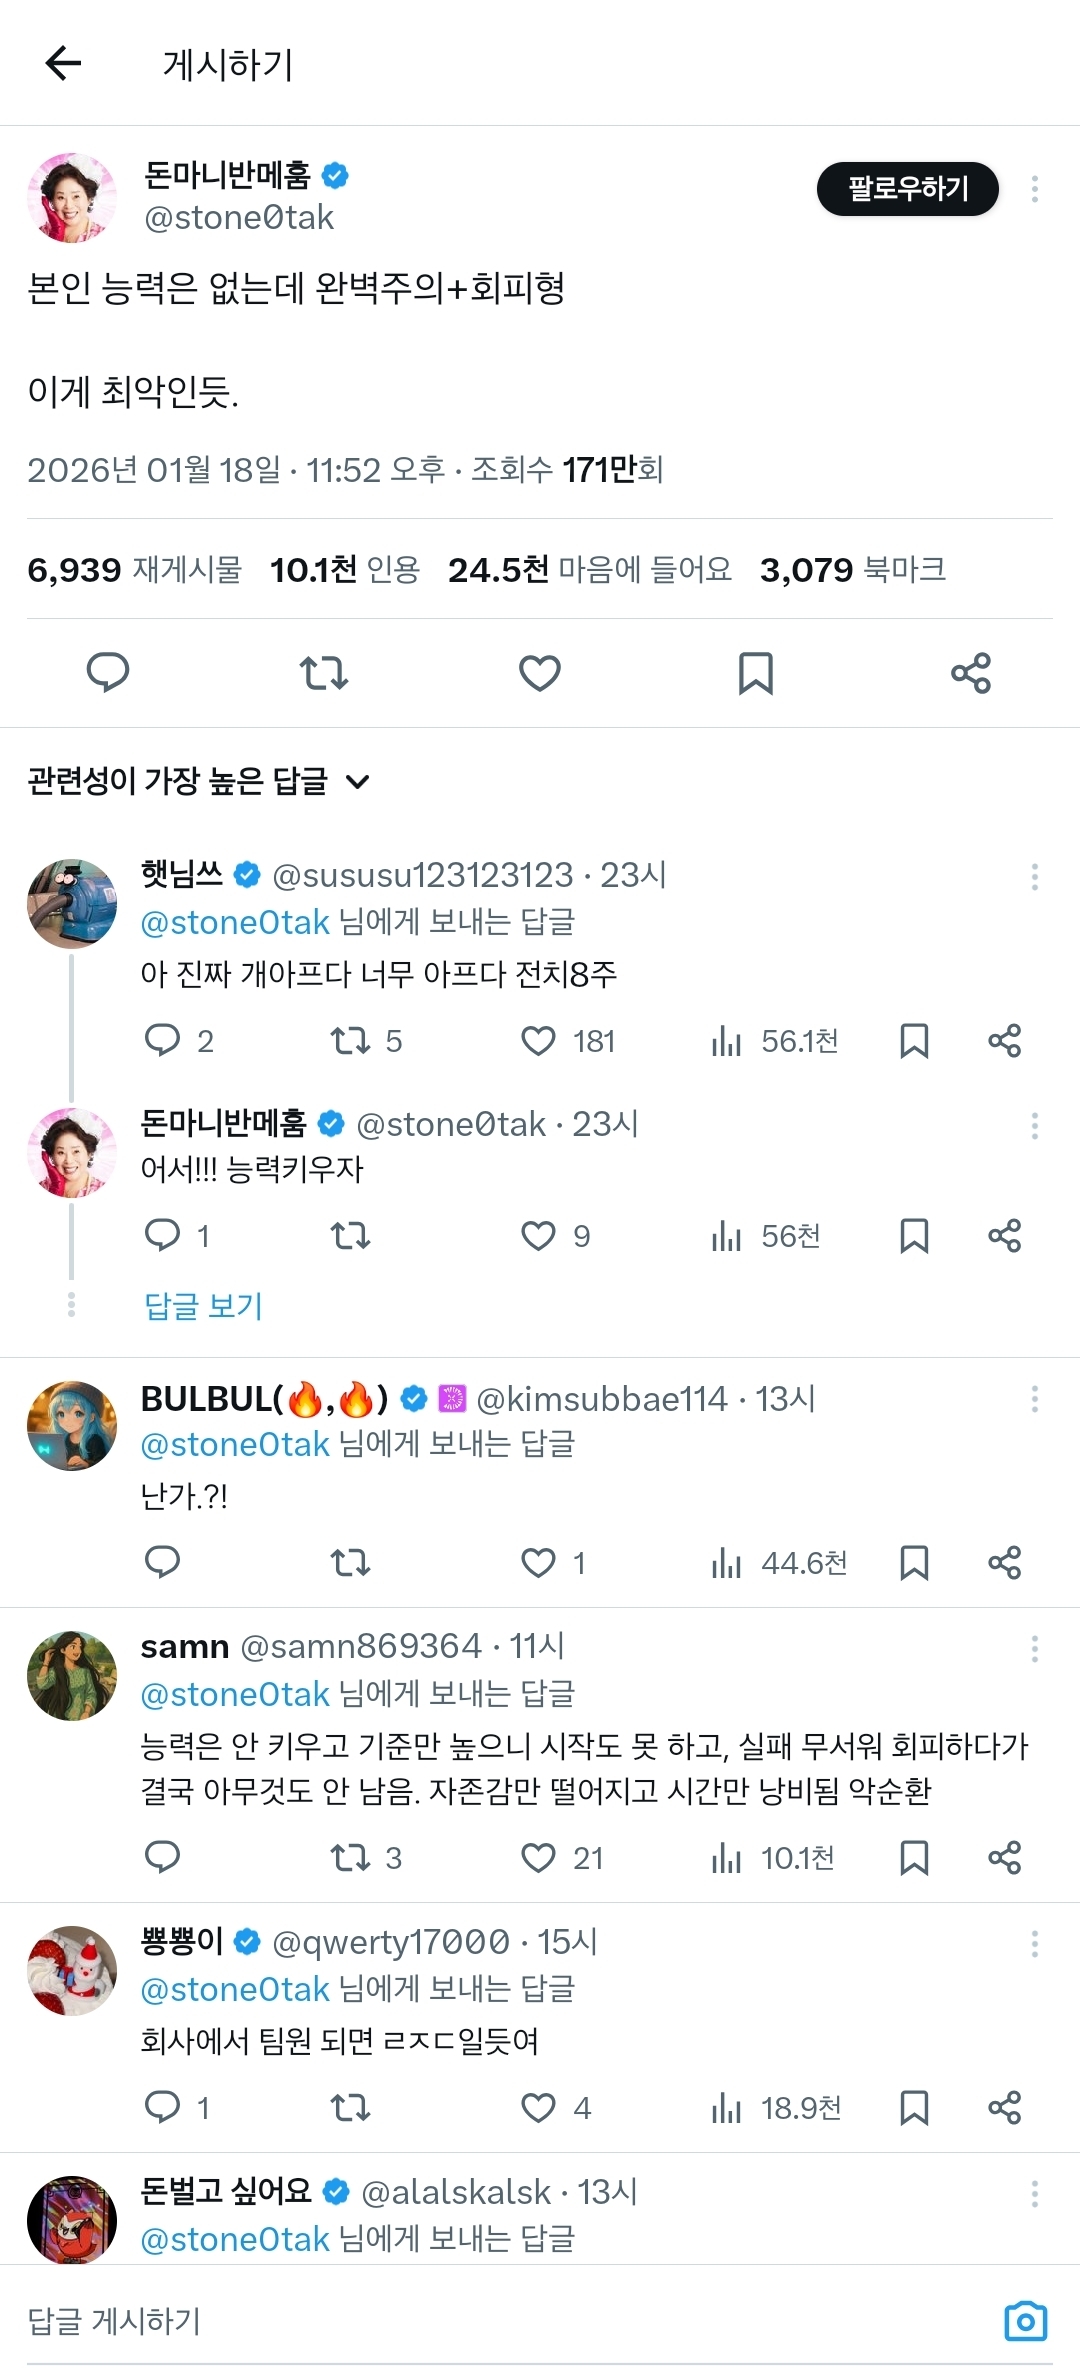Go back using the arrow icon
Screen dimensions: 1080x2377
point(63,63)
